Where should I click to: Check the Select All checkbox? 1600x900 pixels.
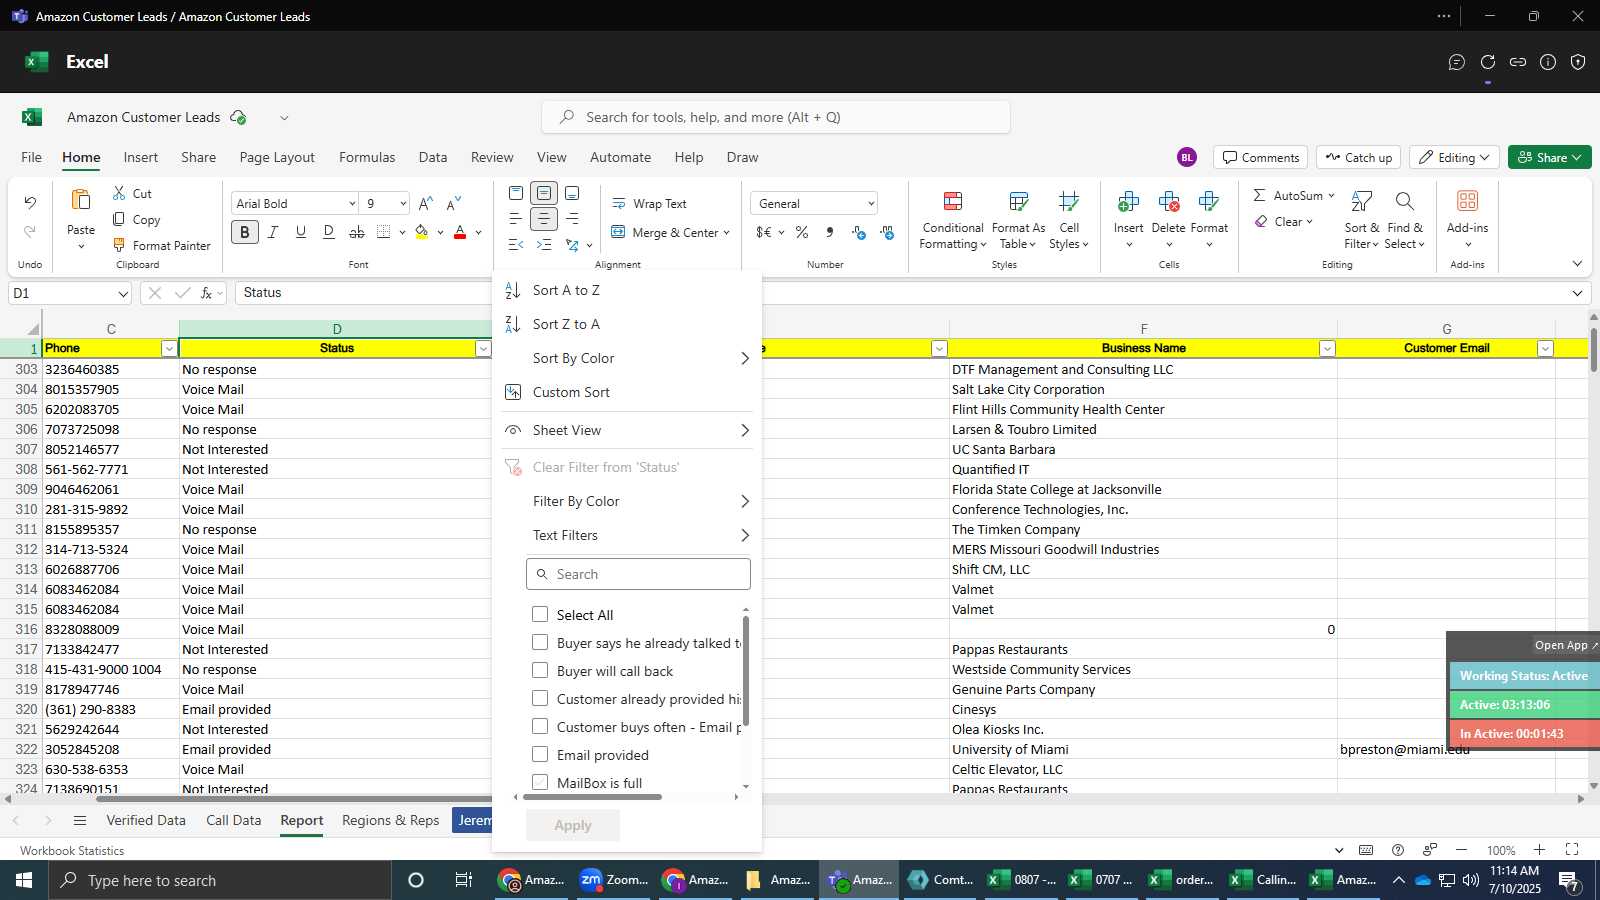pos(540,614)
